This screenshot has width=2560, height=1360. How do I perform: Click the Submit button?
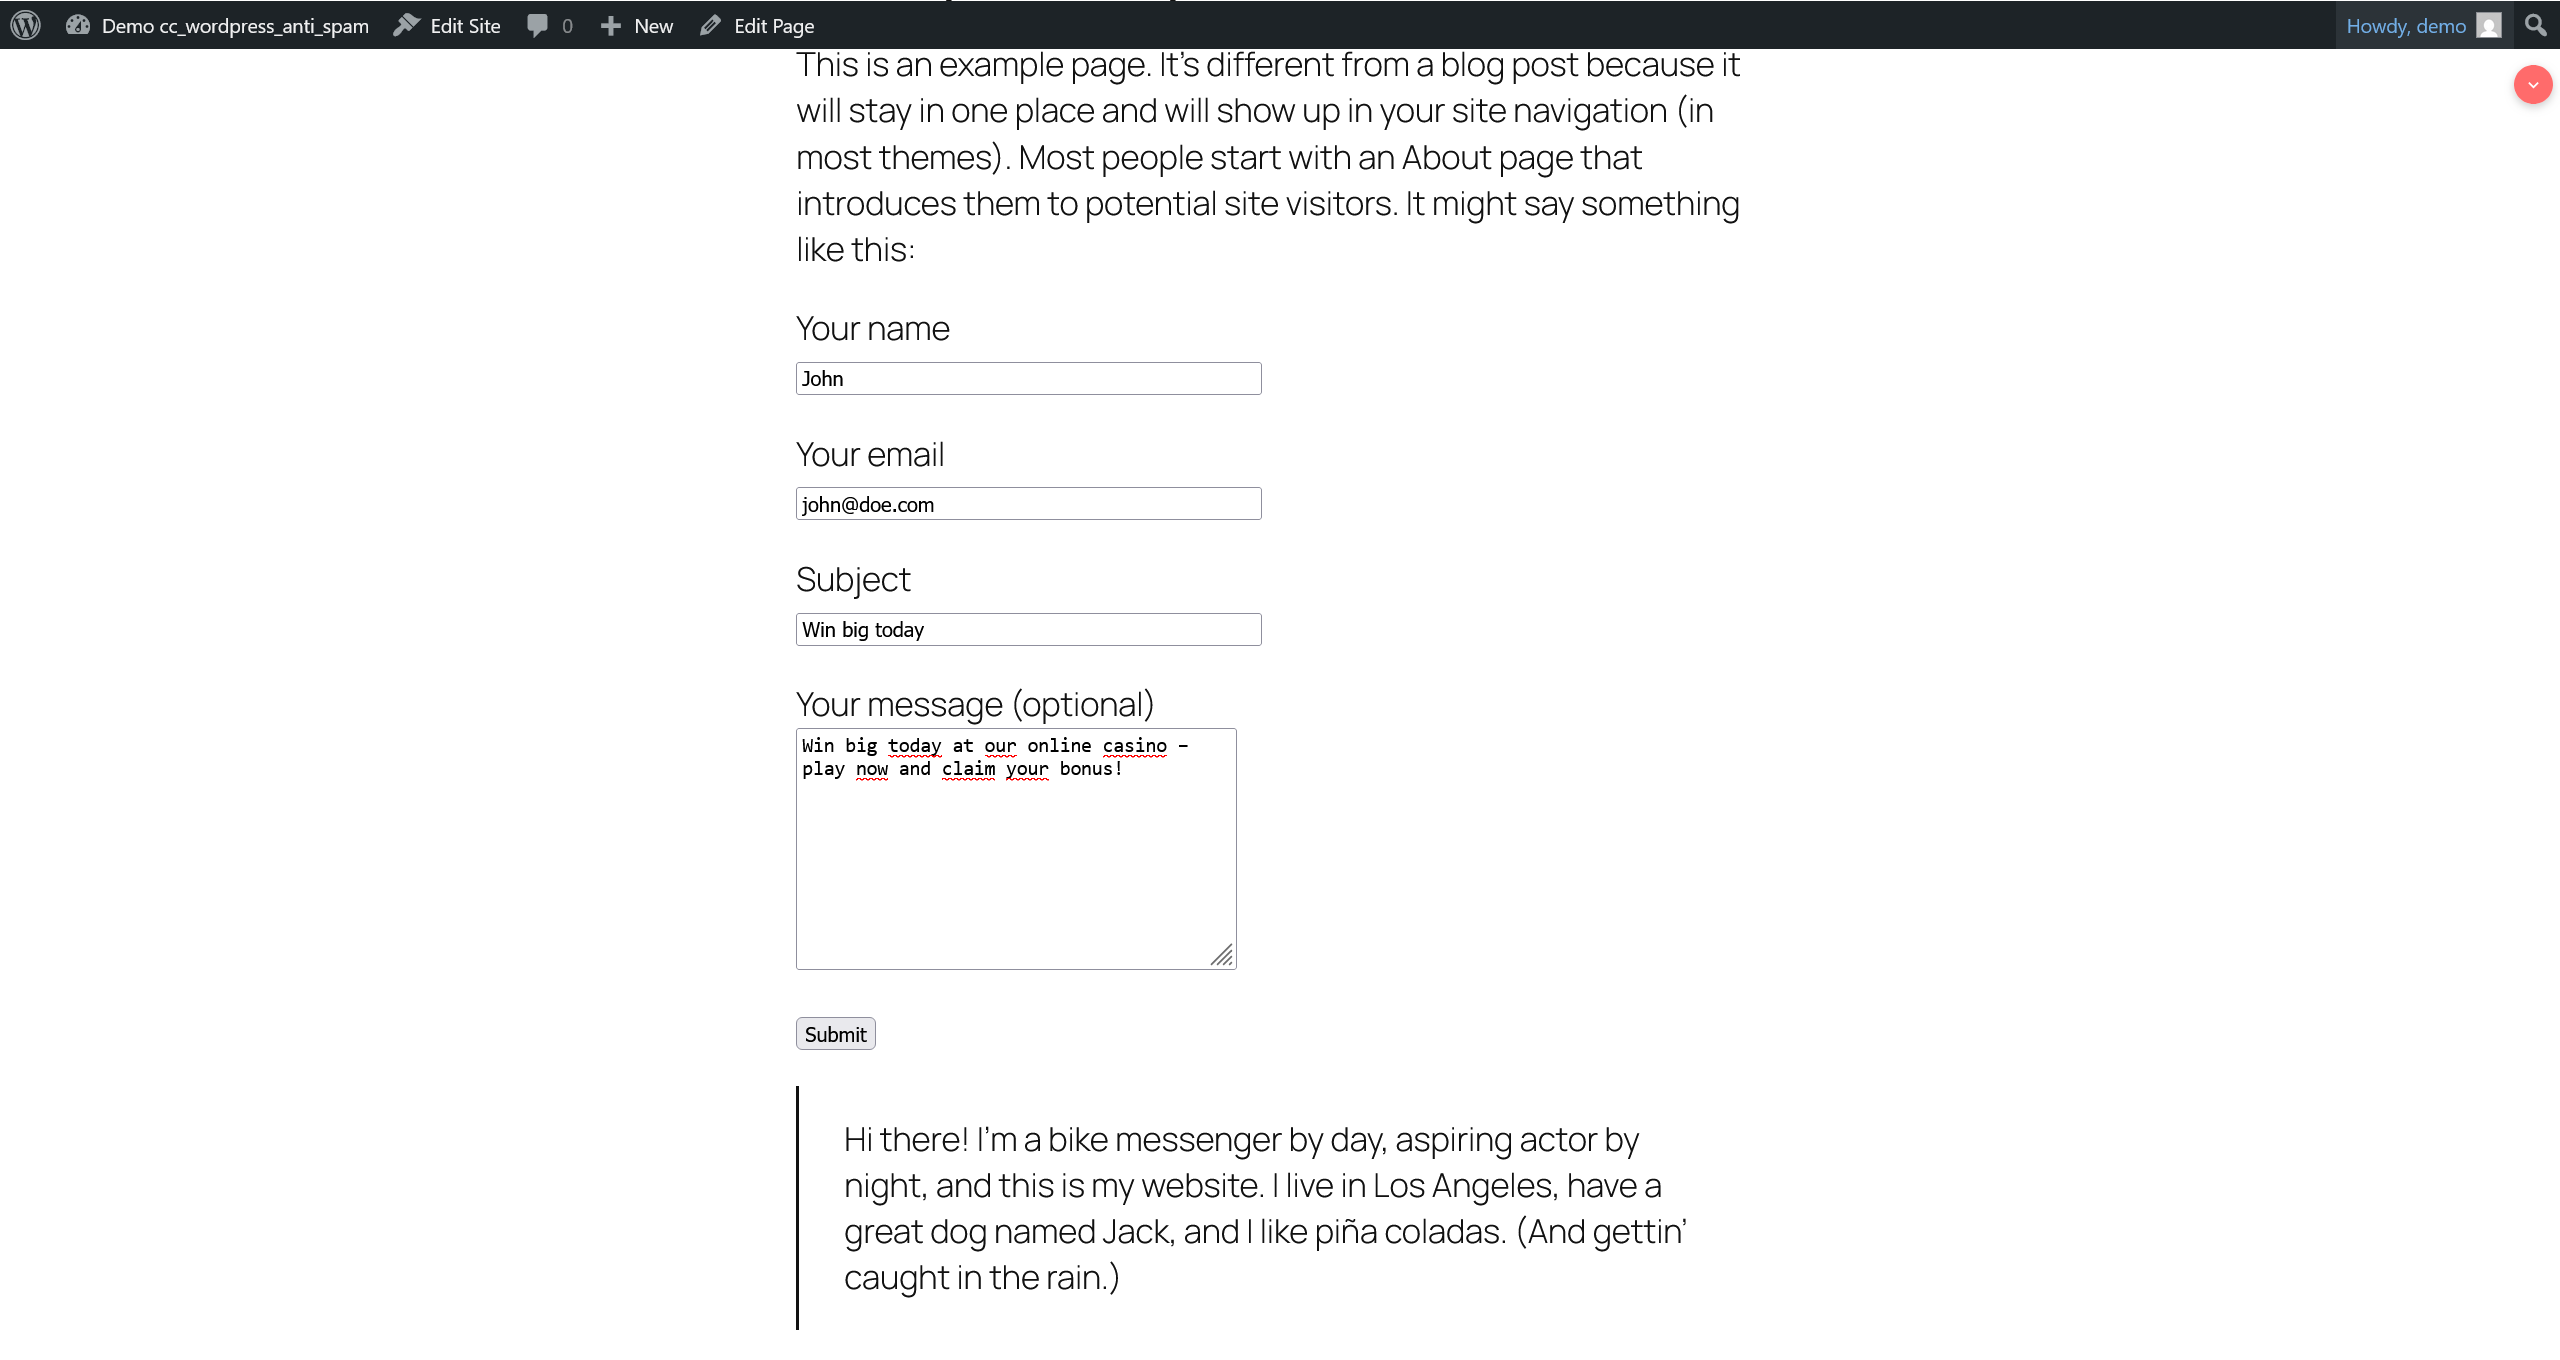(835, 1033)
